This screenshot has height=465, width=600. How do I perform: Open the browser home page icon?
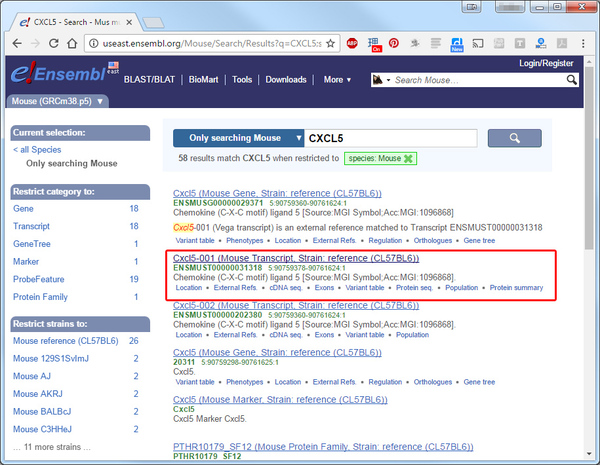click(72, 43)
